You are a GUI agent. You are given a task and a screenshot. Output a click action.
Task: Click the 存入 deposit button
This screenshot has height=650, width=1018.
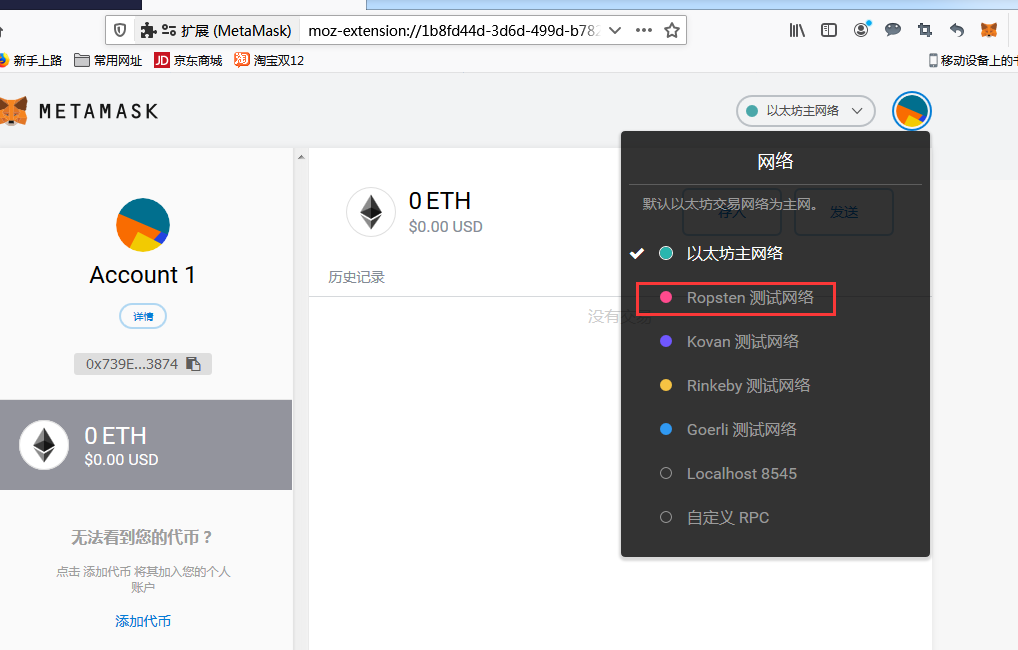click(x=732, y=212)
